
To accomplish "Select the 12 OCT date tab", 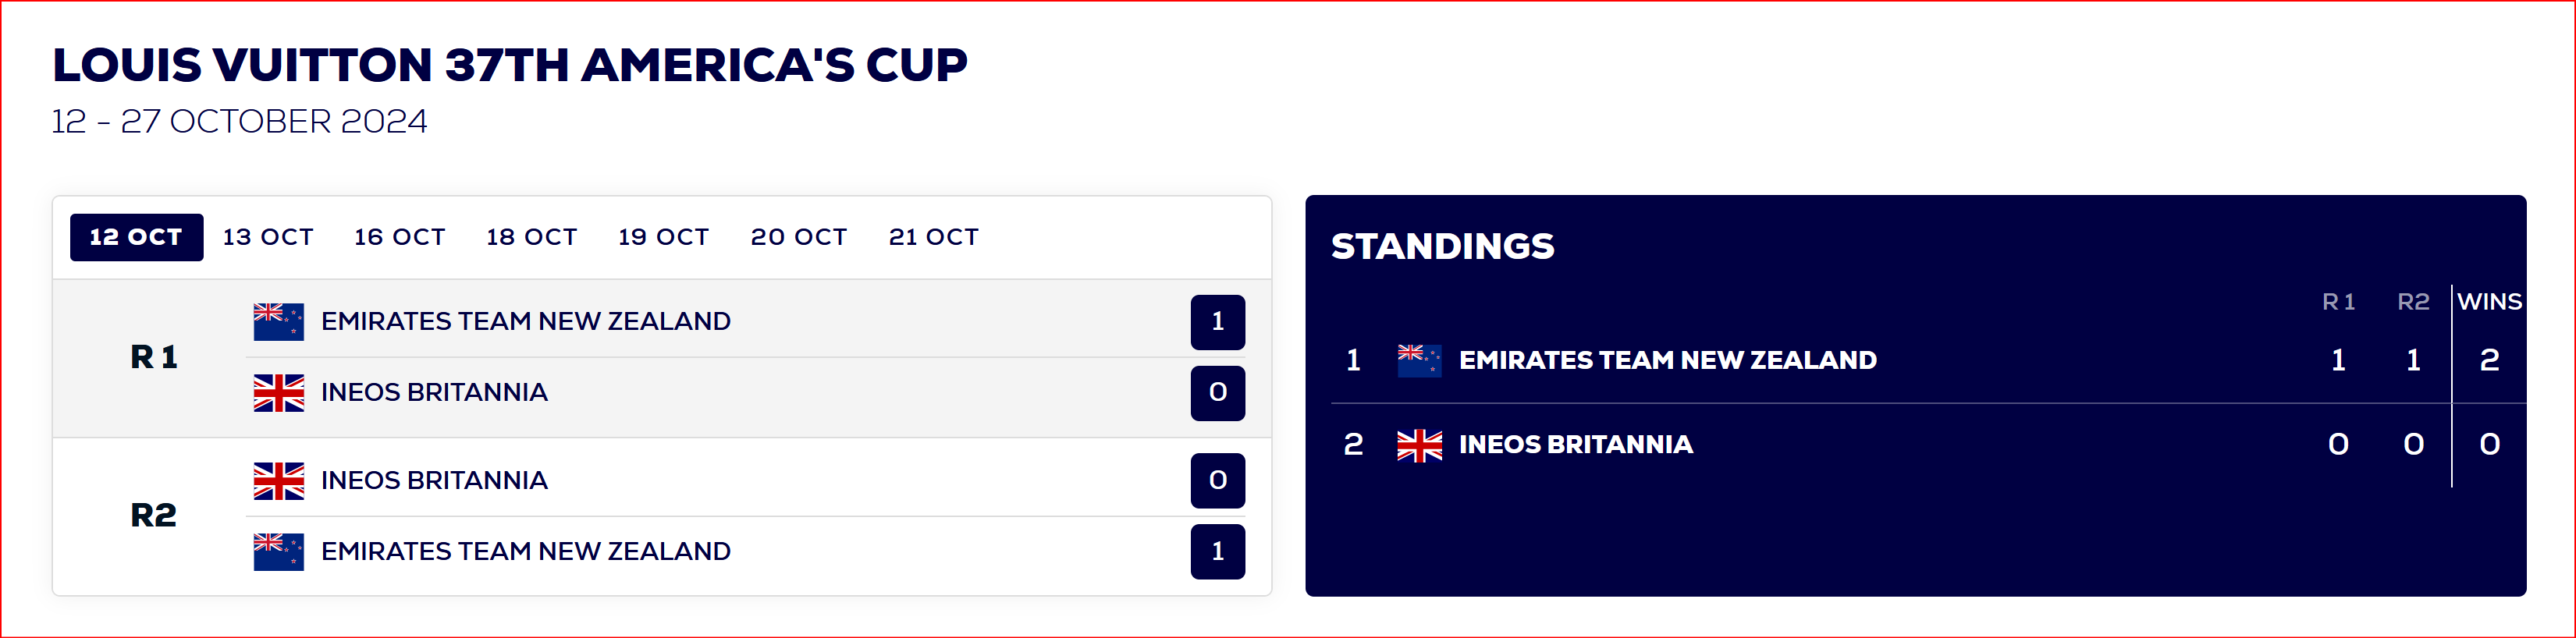I will click(x=136, y=237).
